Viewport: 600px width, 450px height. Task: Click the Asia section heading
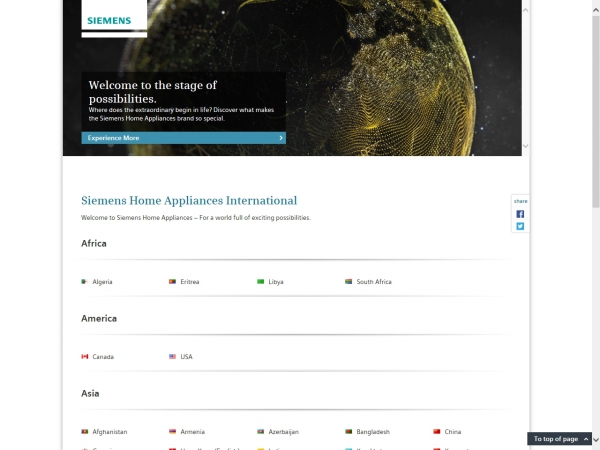point(90,393)
